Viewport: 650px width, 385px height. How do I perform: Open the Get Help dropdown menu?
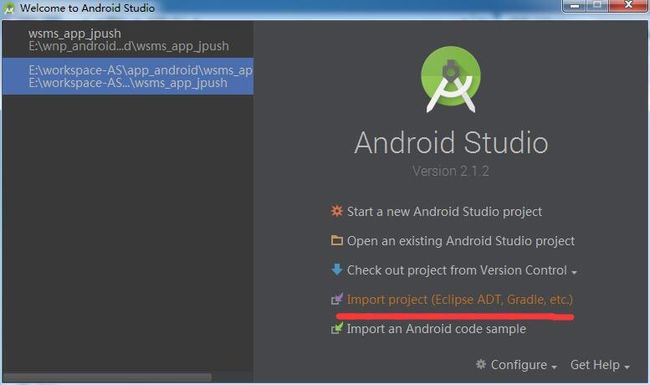[x=600, y=365]
